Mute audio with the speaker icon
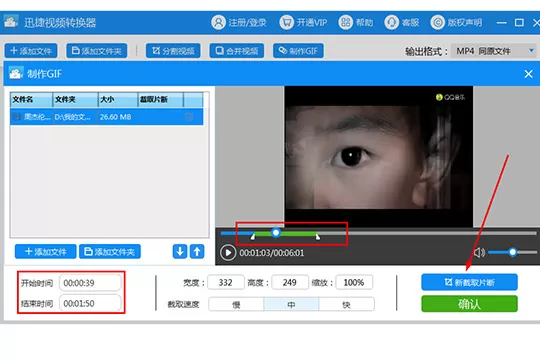This screenshot has width=540, height=360. pyautogui.click(x=479, y=253)
